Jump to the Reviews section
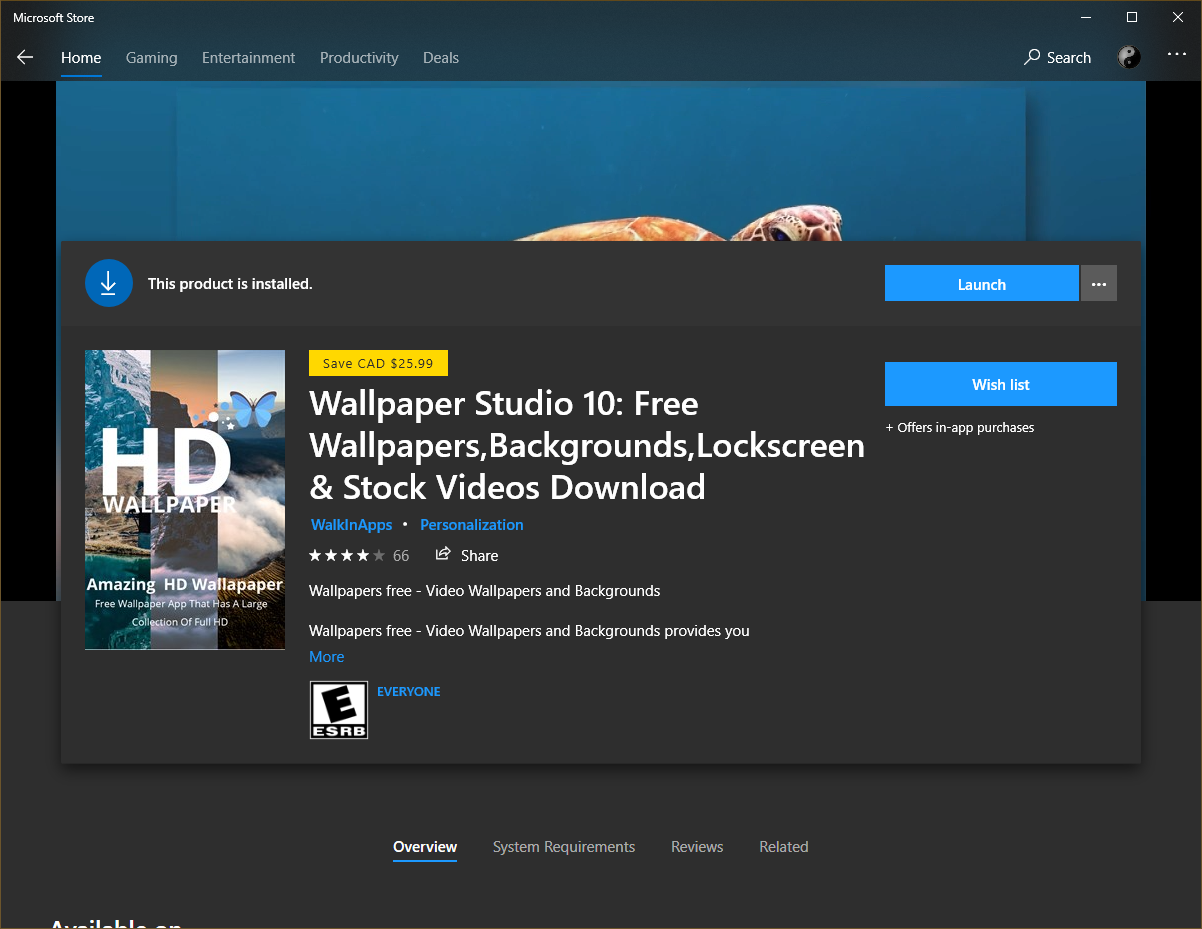1202x929 pixels. point(697,847)
